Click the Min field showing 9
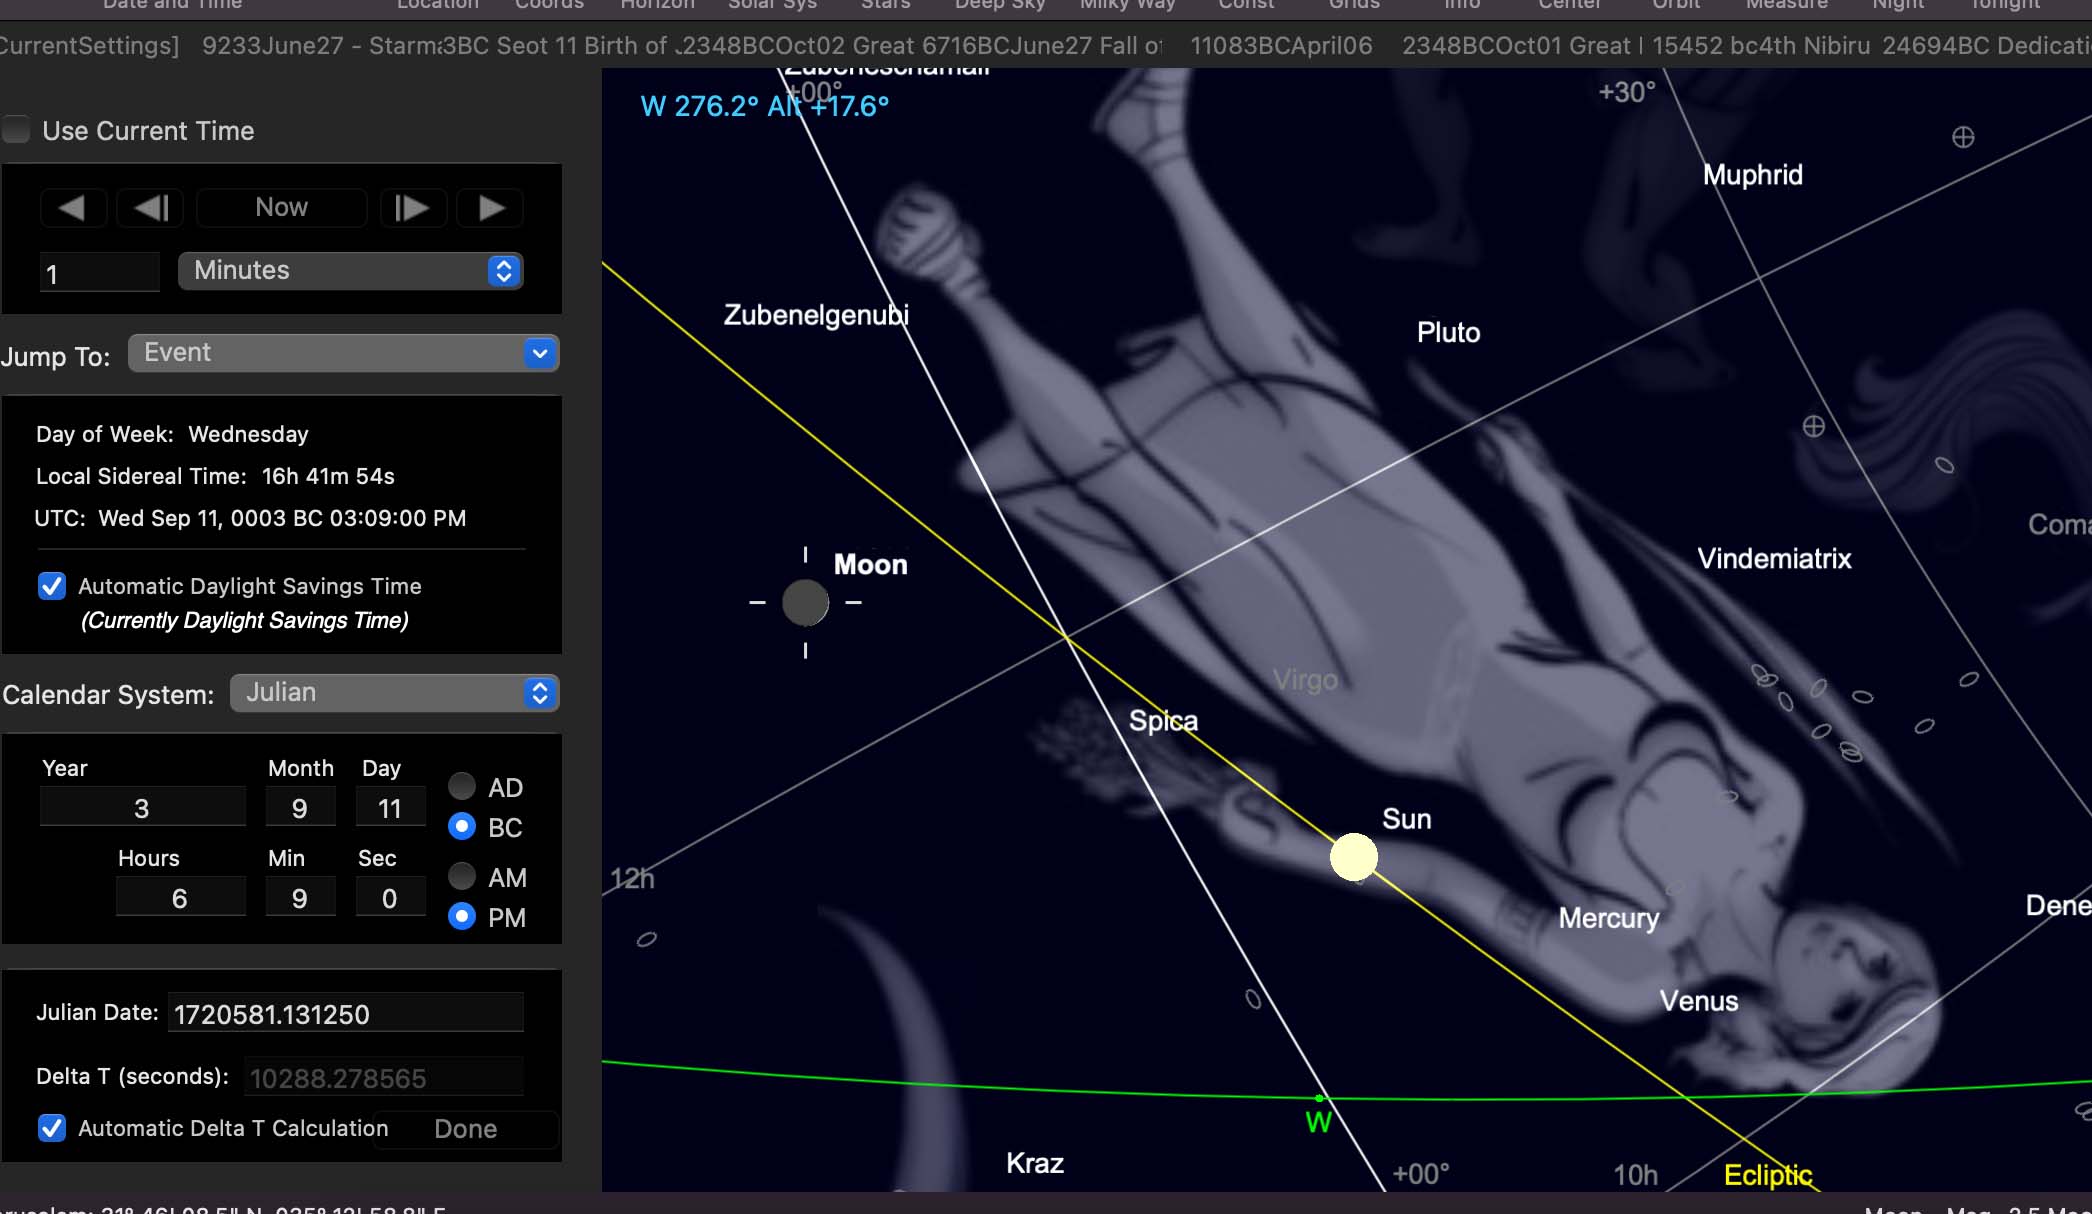This screenshot has height=1214, width=2092. (x=300, y=898)
